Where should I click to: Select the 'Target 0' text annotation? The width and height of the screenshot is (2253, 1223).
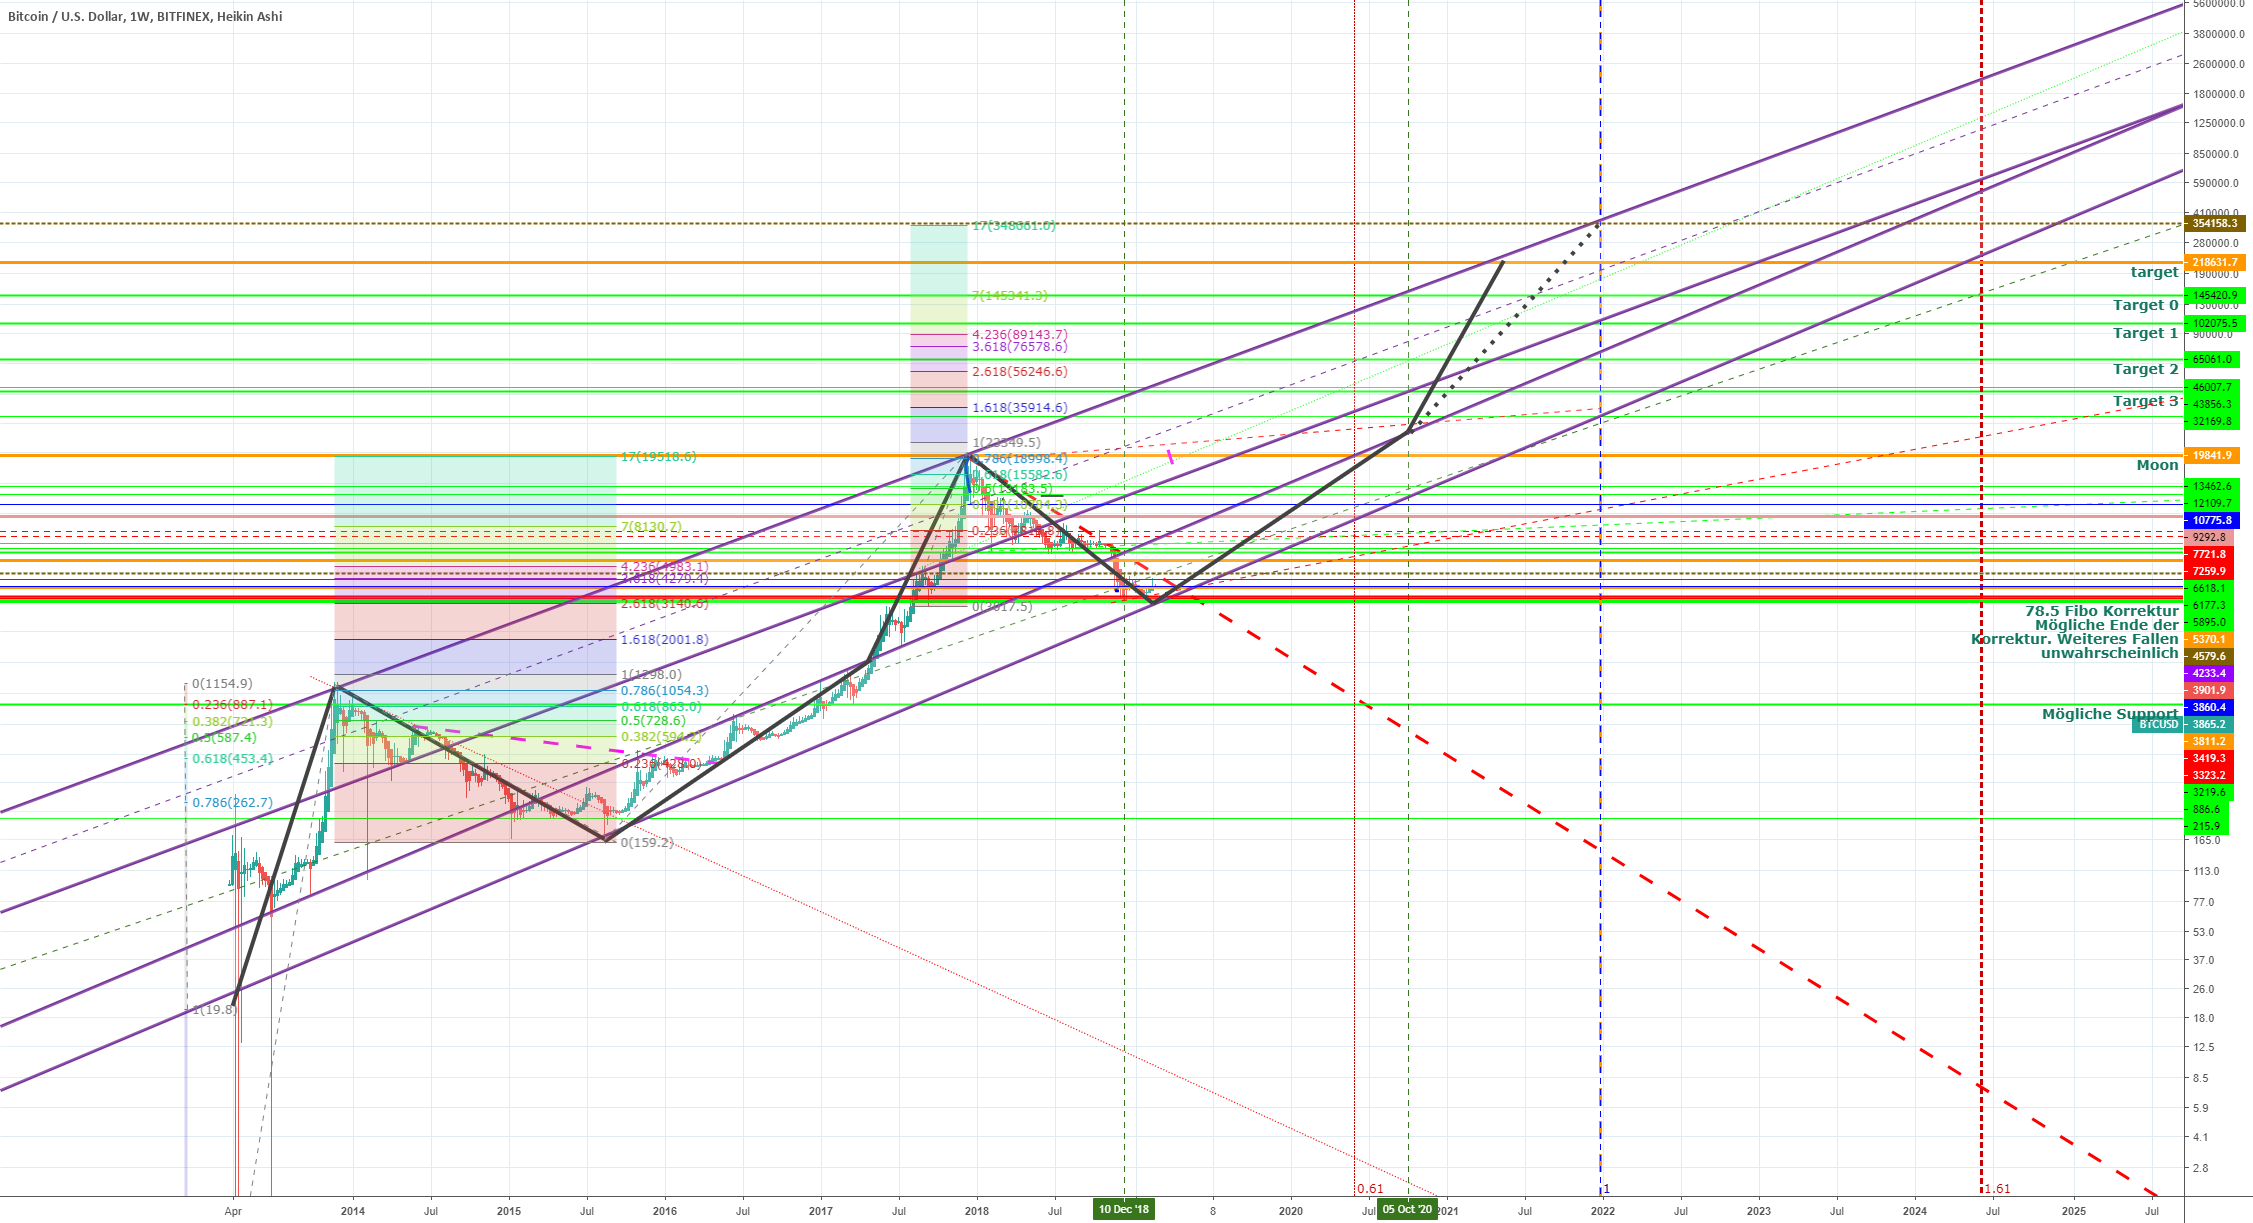(2144, 305)
